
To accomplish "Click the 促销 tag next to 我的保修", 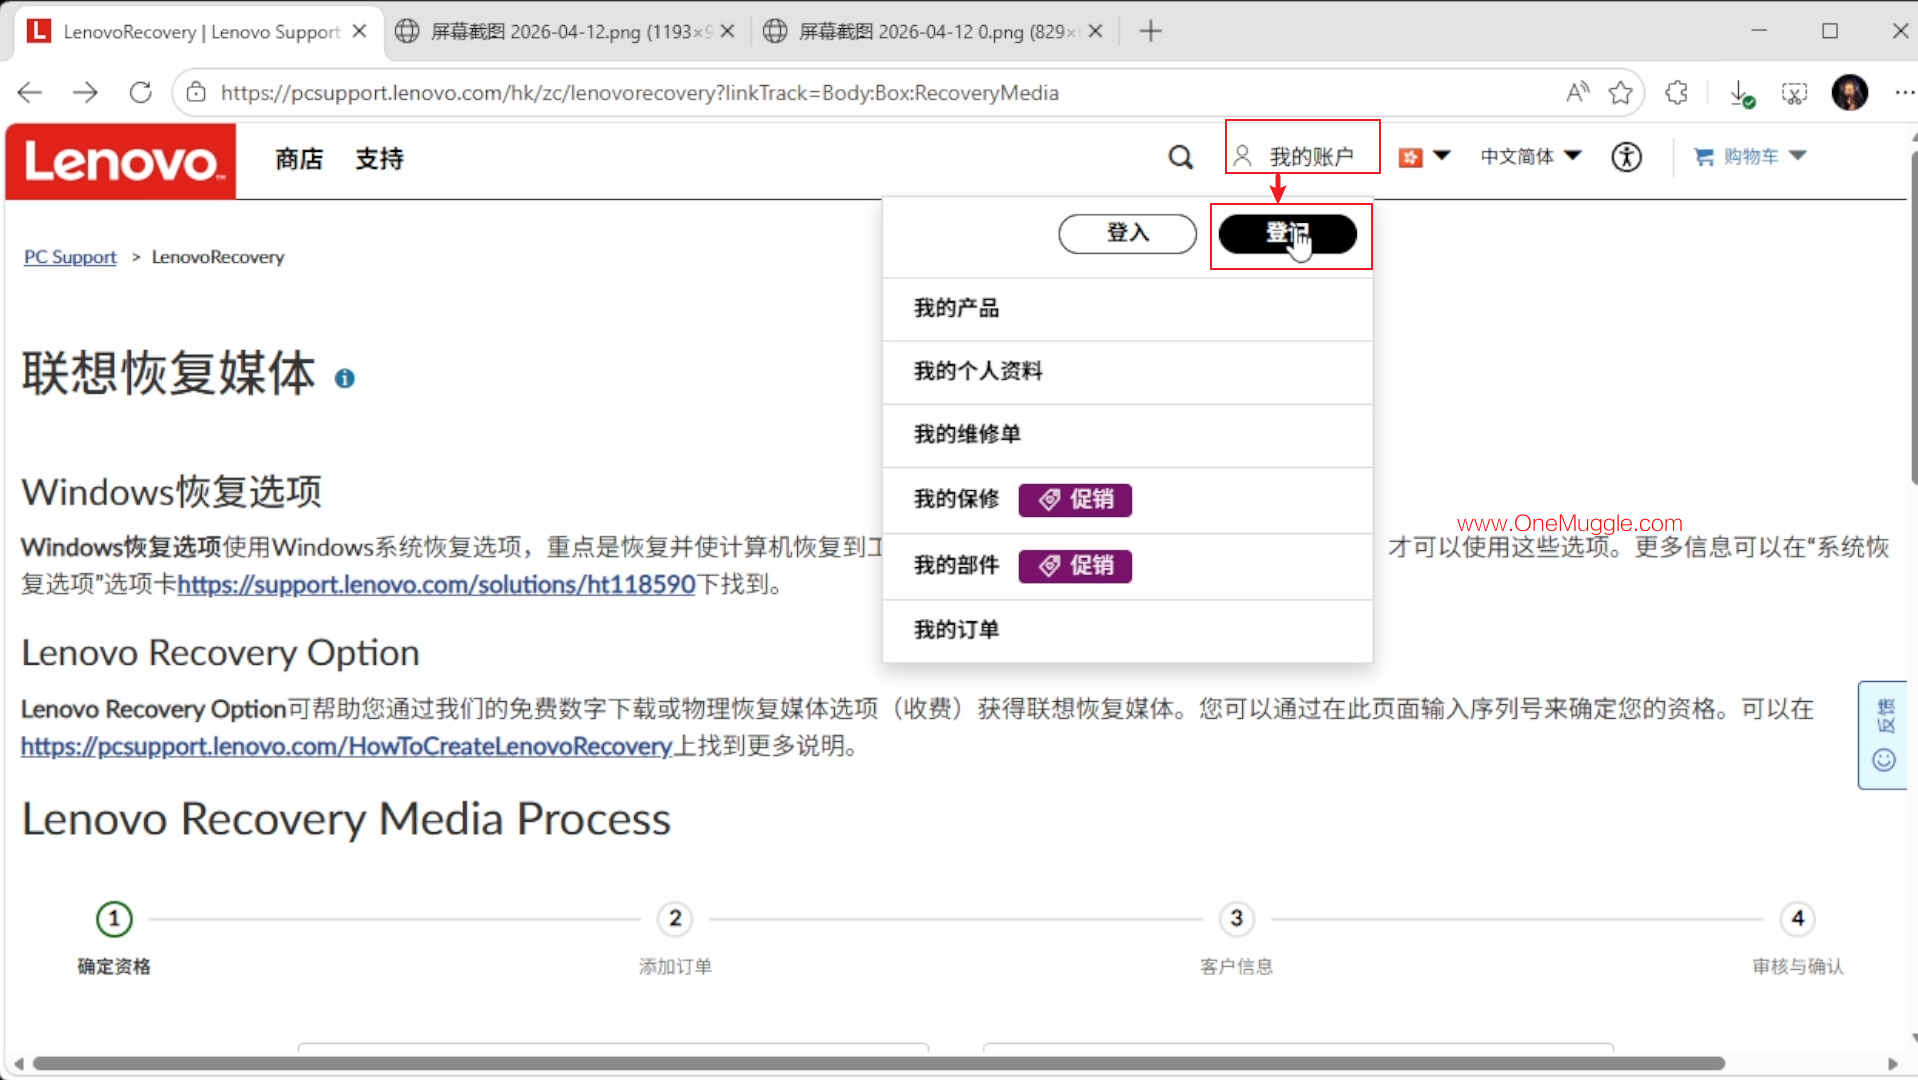I will [1075, 499].
